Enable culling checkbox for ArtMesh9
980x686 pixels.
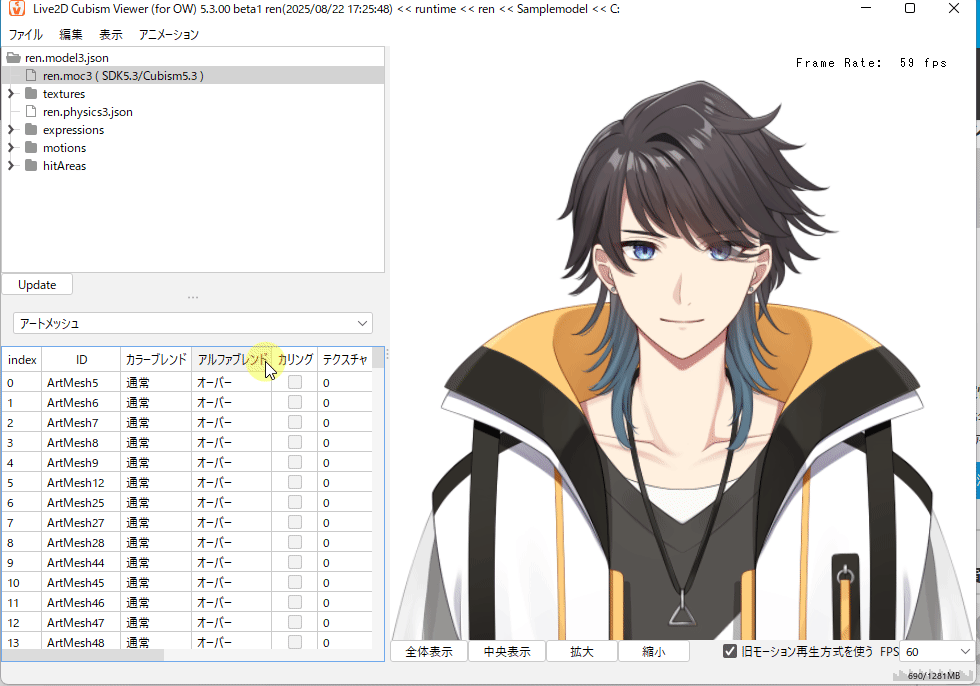click(x=295, y=462)
